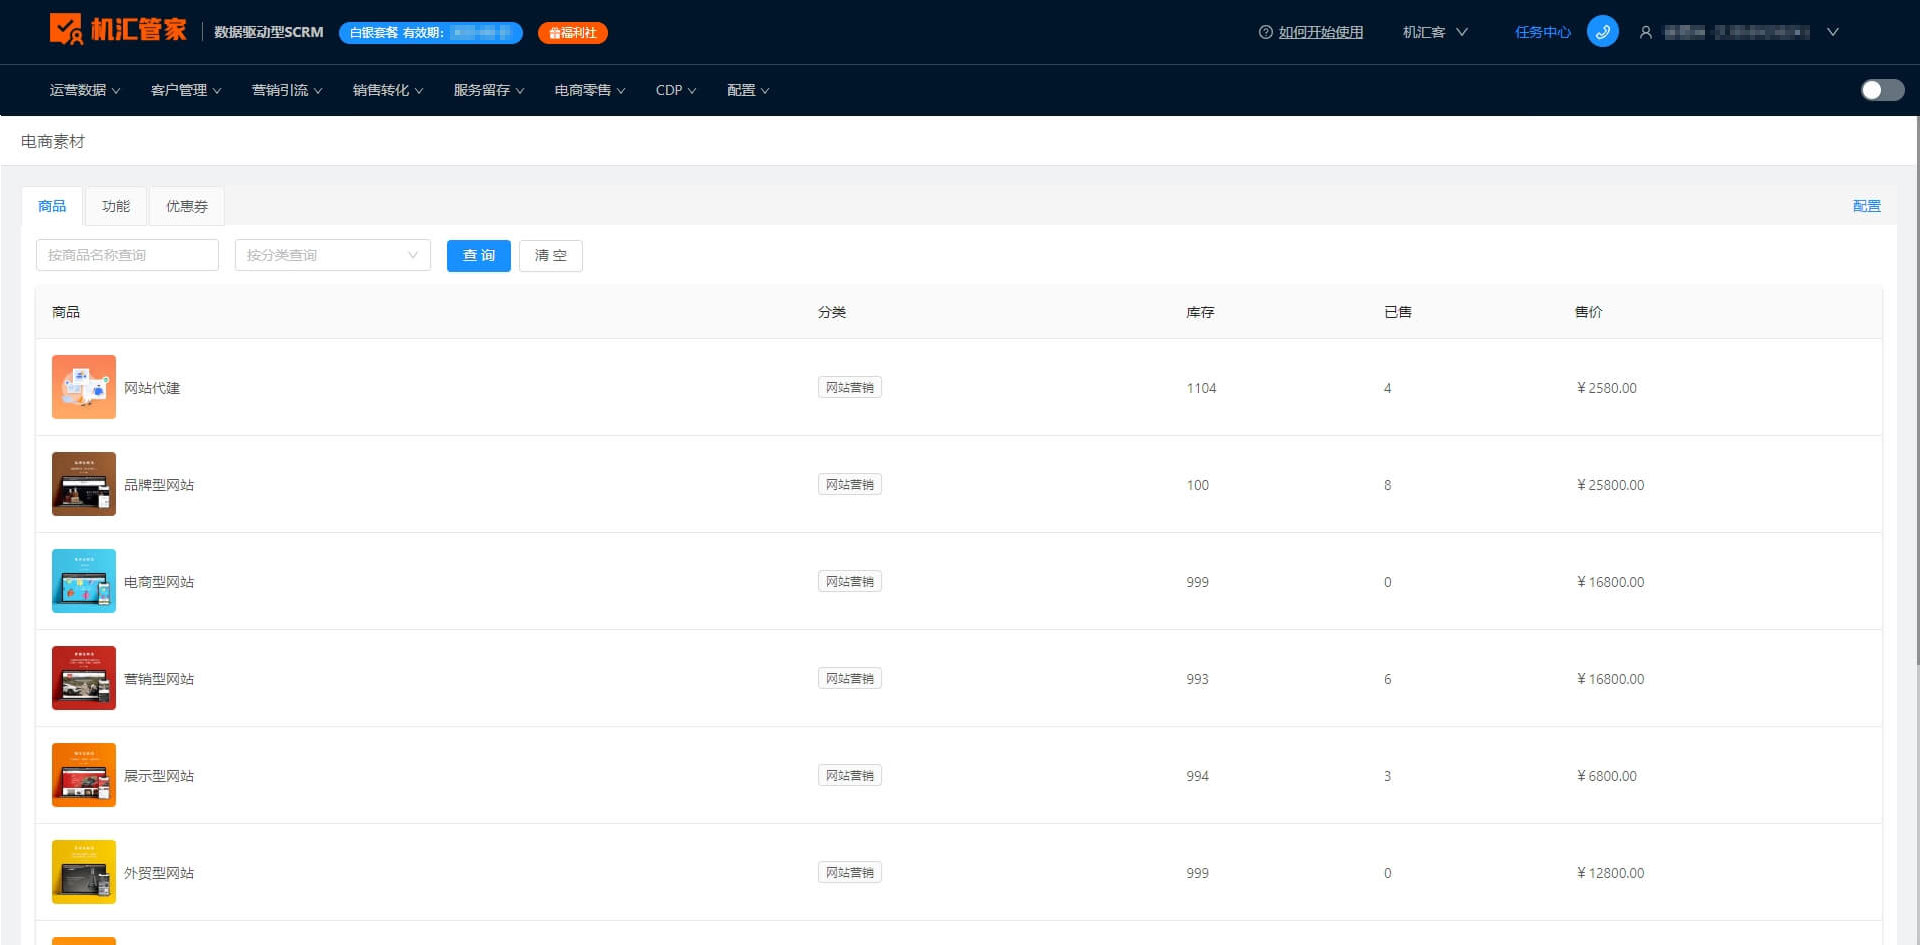This screenshot has width=1920, height=945.
Task: Expand the 客户管理 menu
Action: [x=186, y=90]
